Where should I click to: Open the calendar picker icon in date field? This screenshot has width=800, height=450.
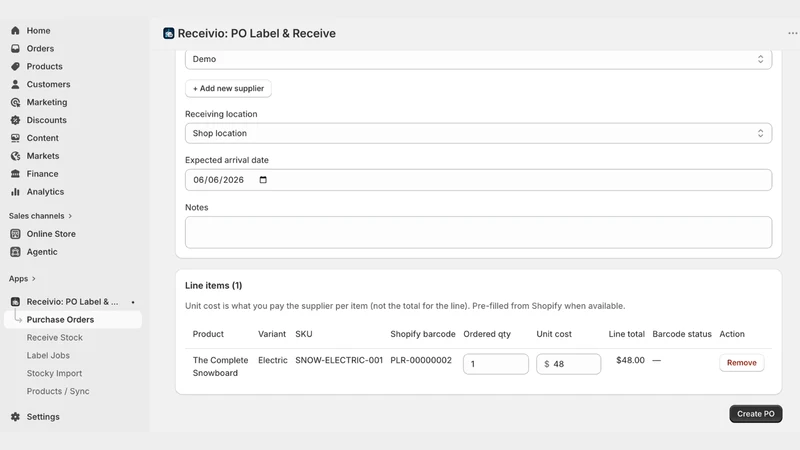coord(263,180)
